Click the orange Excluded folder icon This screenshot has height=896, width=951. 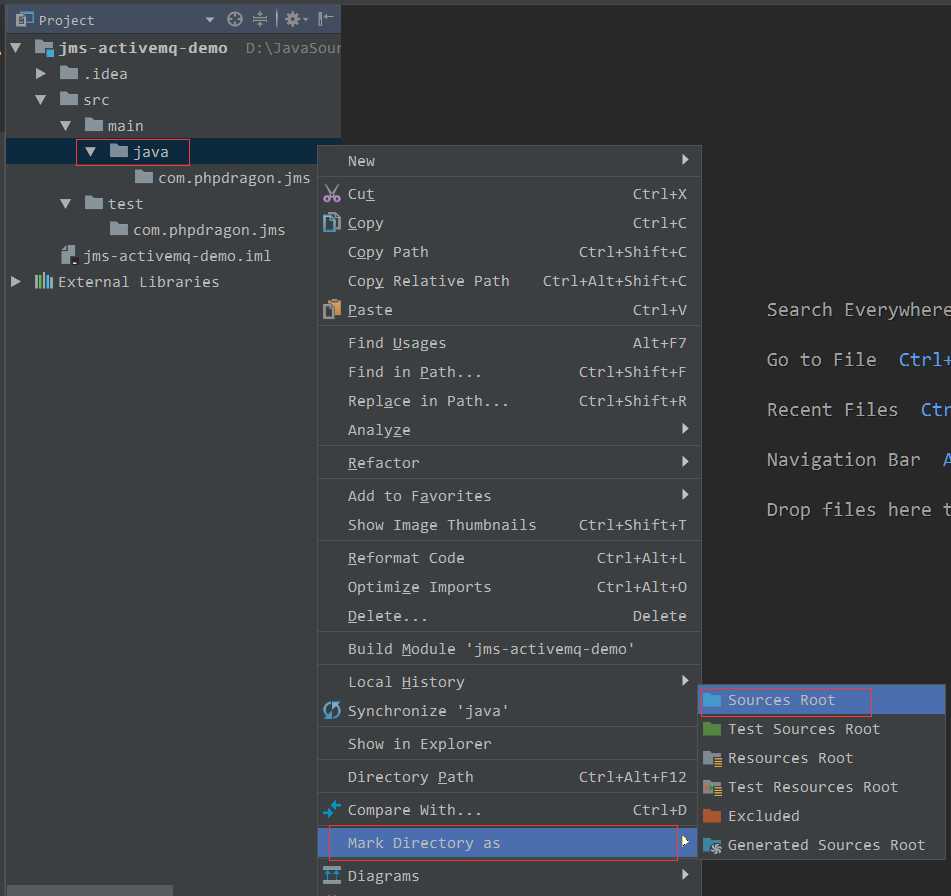(x=712, y=816)
